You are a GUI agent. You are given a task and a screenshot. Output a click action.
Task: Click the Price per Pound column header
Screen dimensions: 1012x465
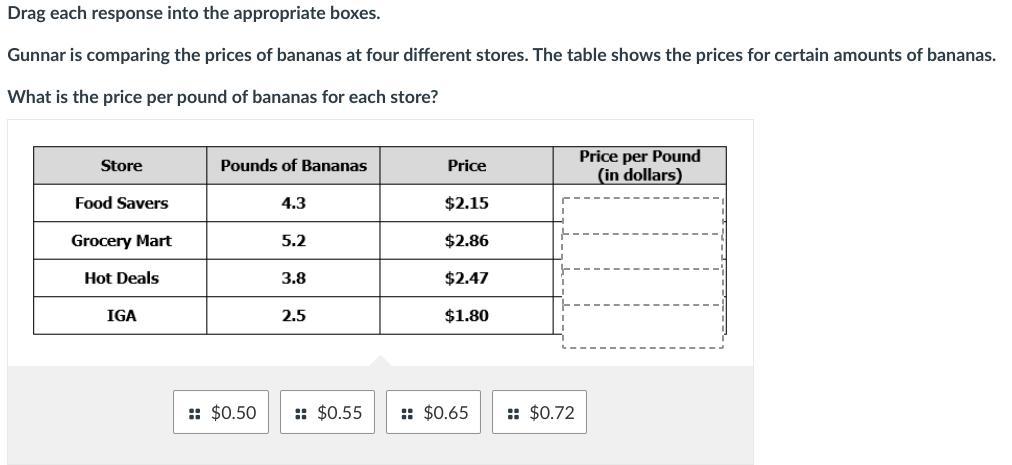point(640,166)
